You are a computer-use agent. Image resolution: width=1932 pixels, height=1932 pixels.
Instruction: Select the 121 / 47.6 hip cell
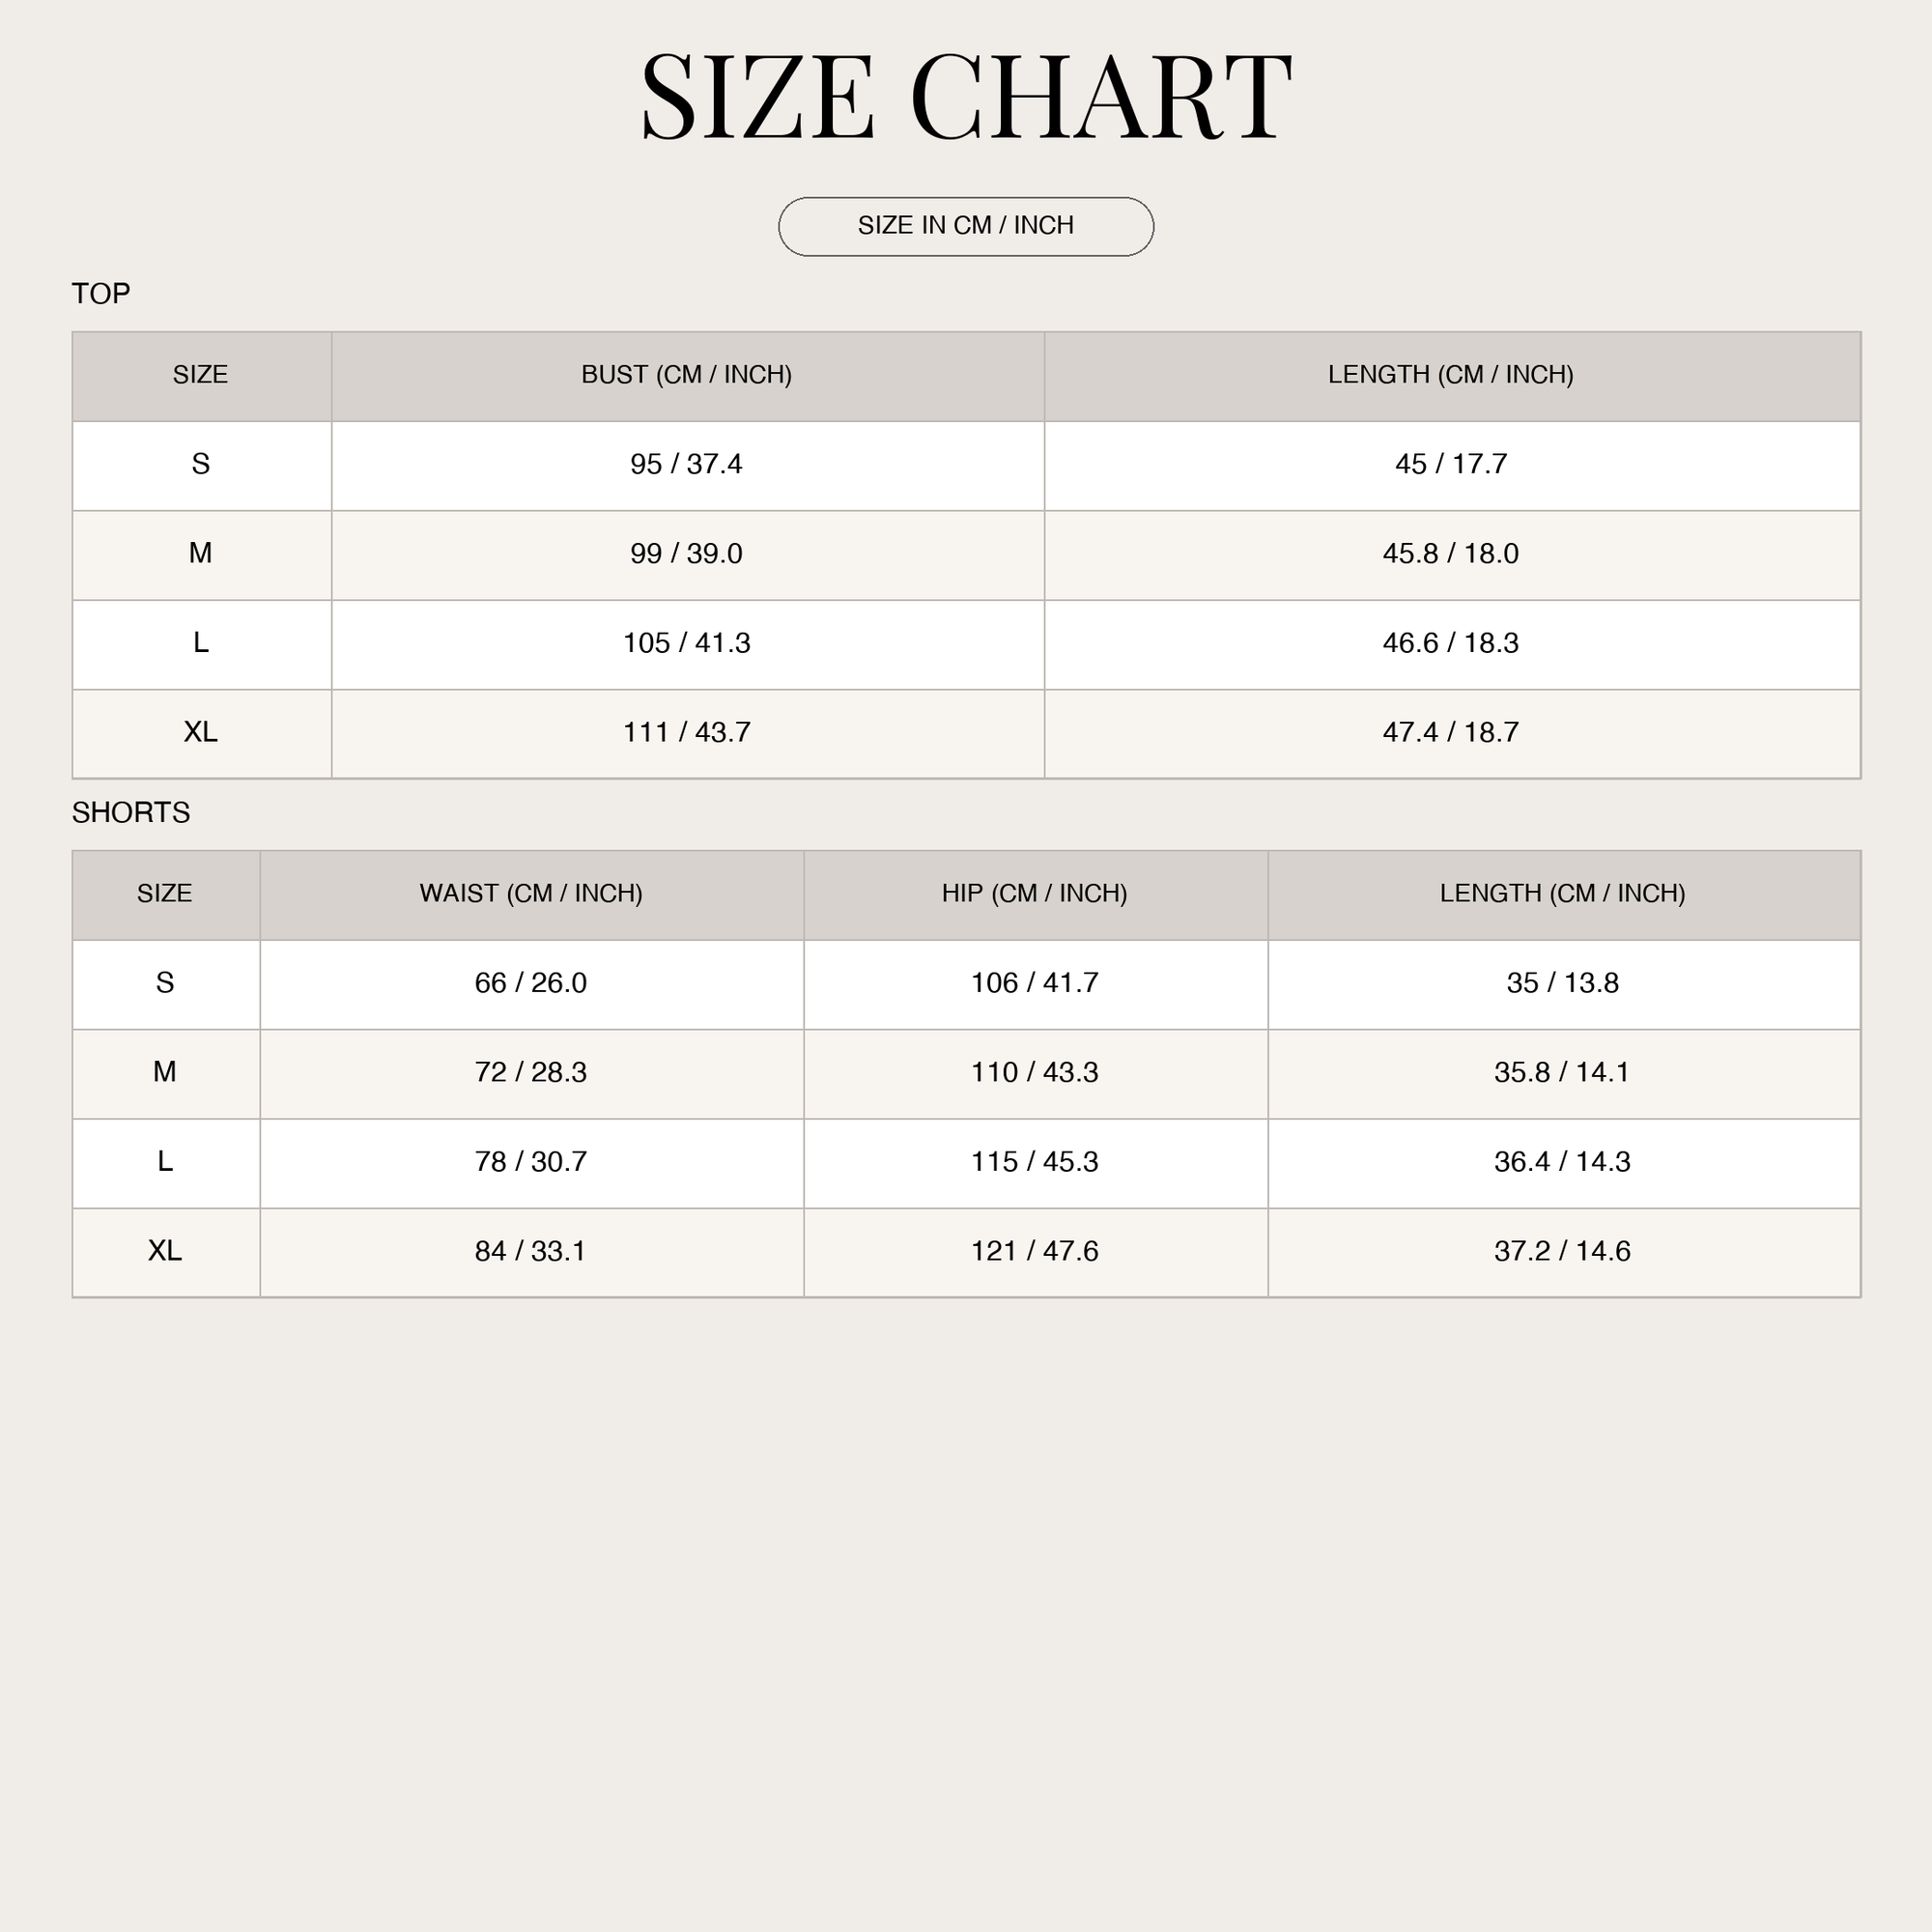coord(1036,1252)
